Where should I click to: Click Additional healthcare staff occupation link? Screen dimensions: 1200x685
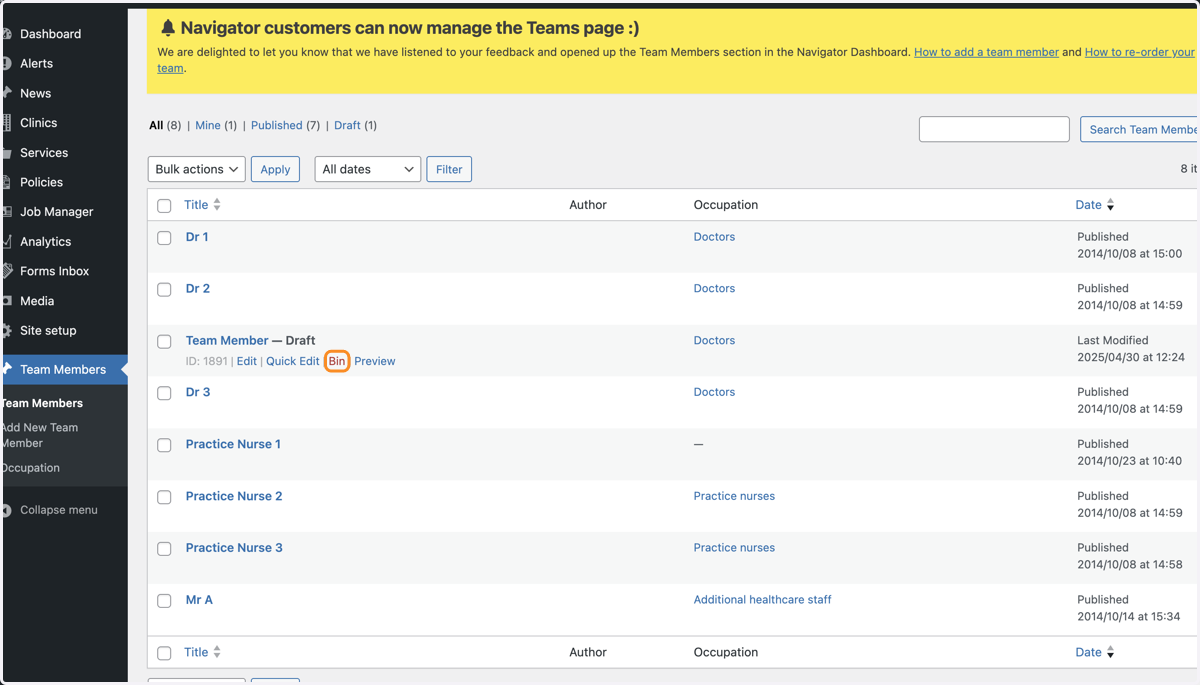coord(763,600)
